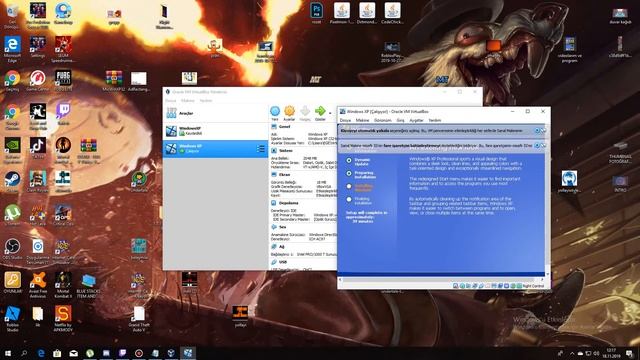The width and height of the screenshot is (640, 360).
Task: Select Finalizing installation step radio
Action: click(349, 200)
